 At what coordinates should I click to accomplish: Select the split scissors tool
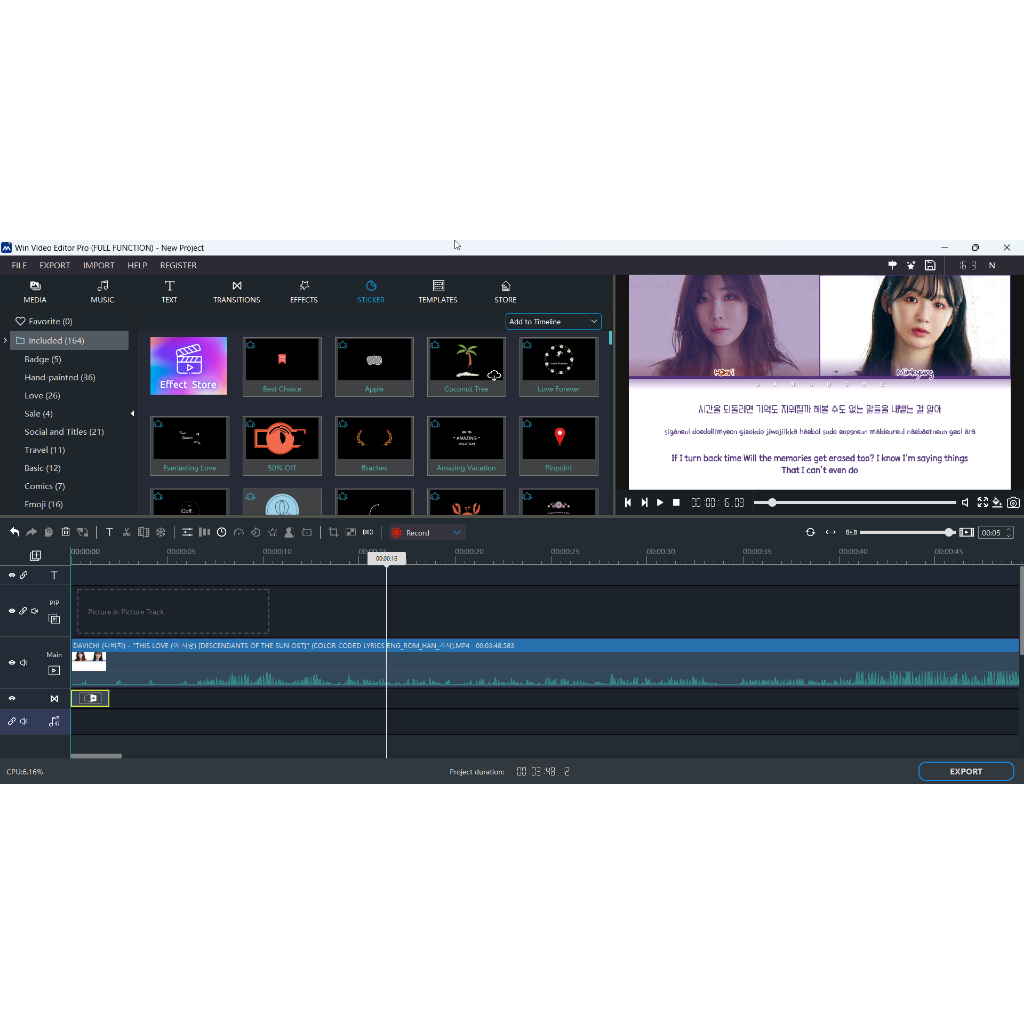126,532
